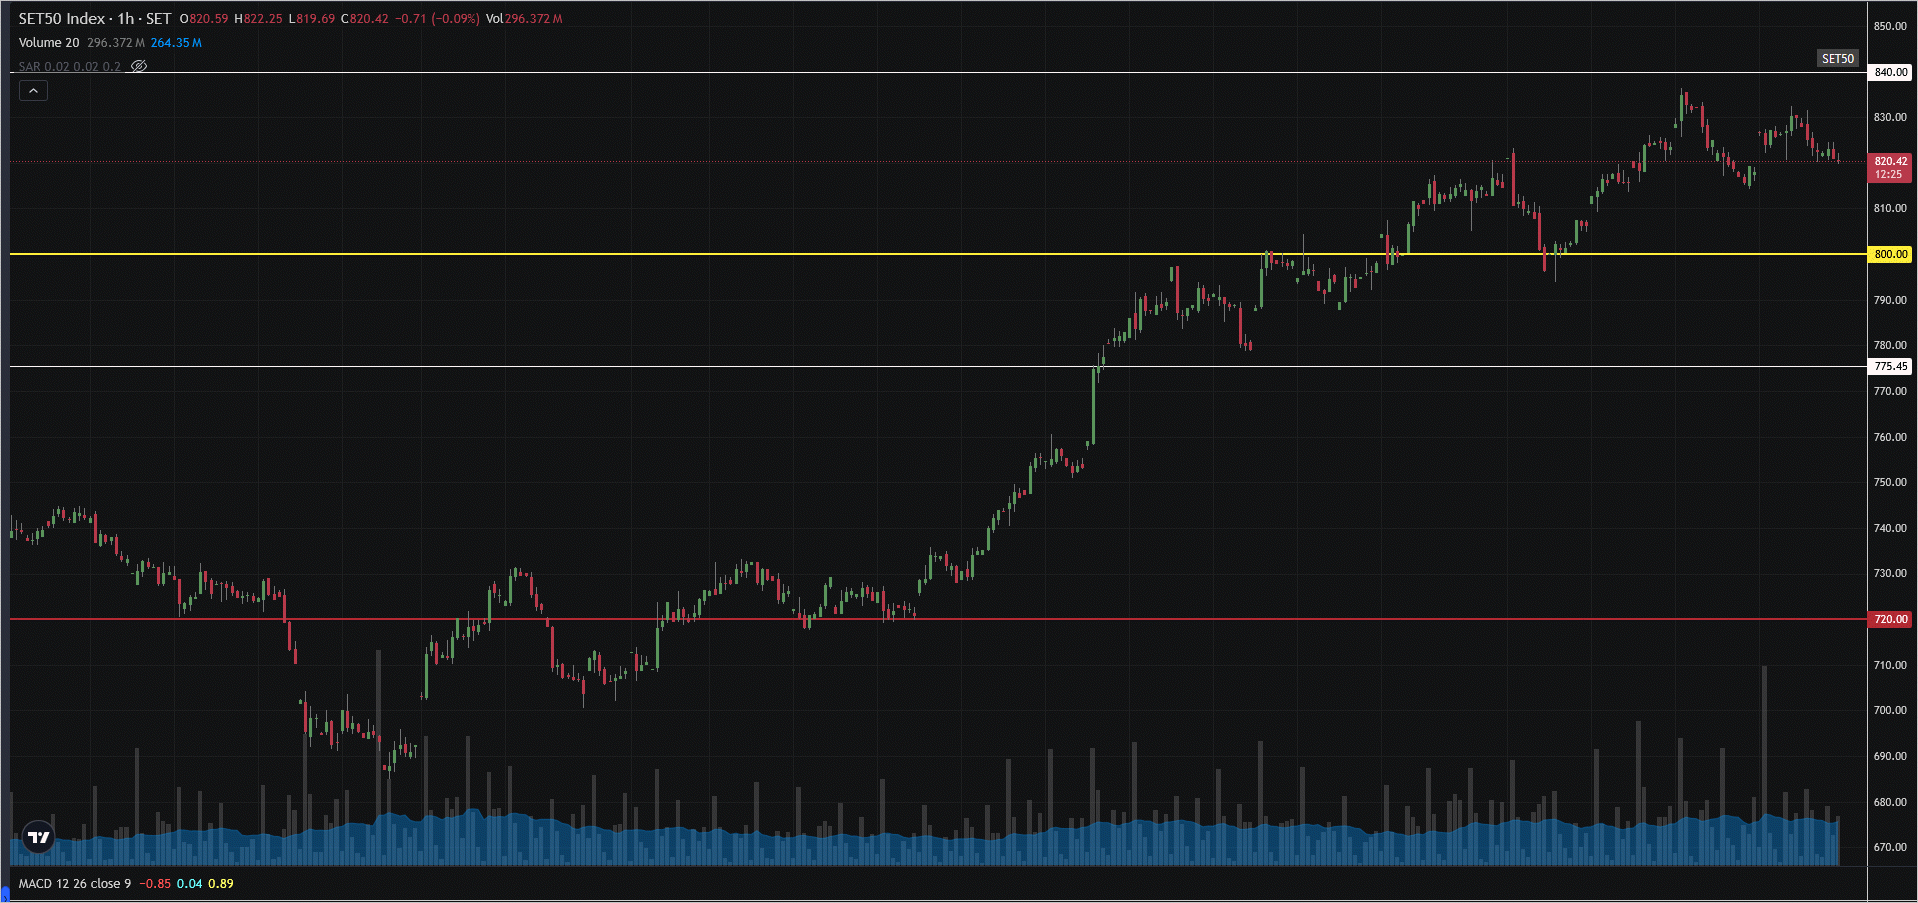Click the red MACD value −0.85
The width and height of the screenshot is (1918, 903).
(155, 884)
